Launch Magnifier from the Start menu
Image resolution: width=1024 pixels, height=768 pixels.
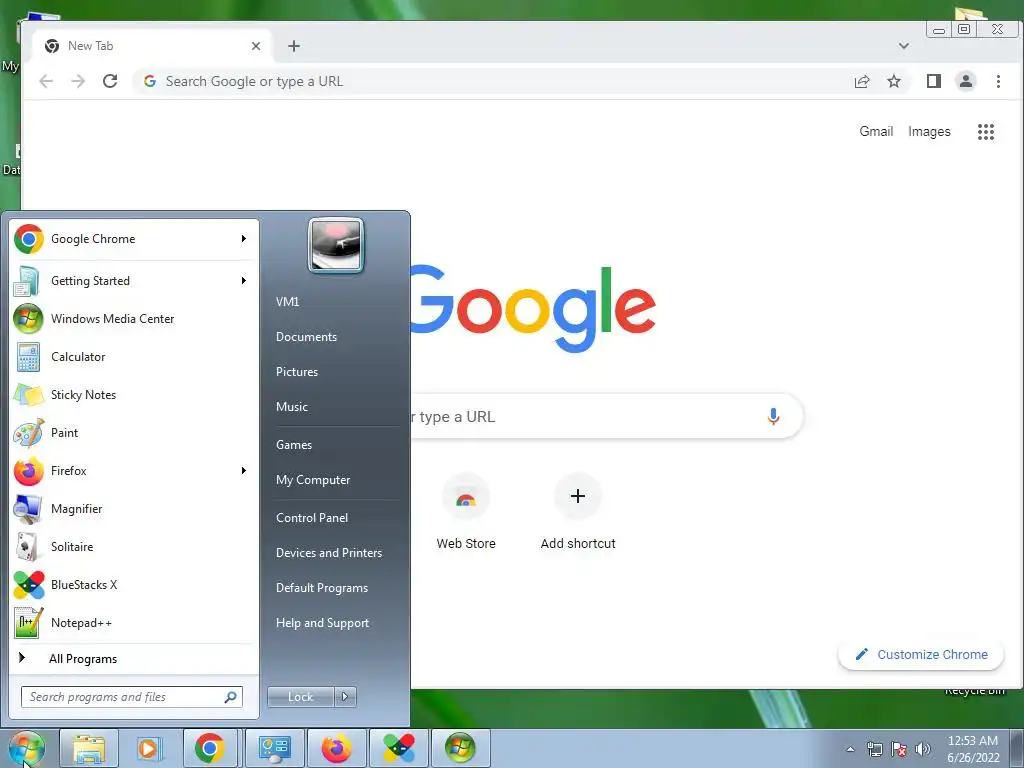point(134,509)
